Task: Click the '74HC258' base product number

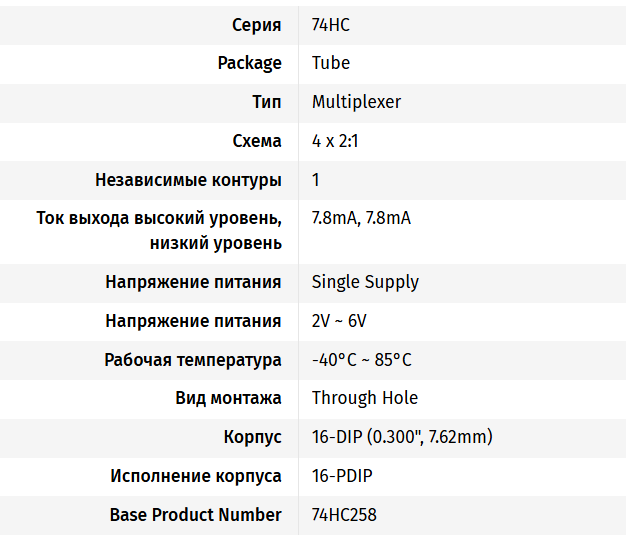Action: click(344, 515)
